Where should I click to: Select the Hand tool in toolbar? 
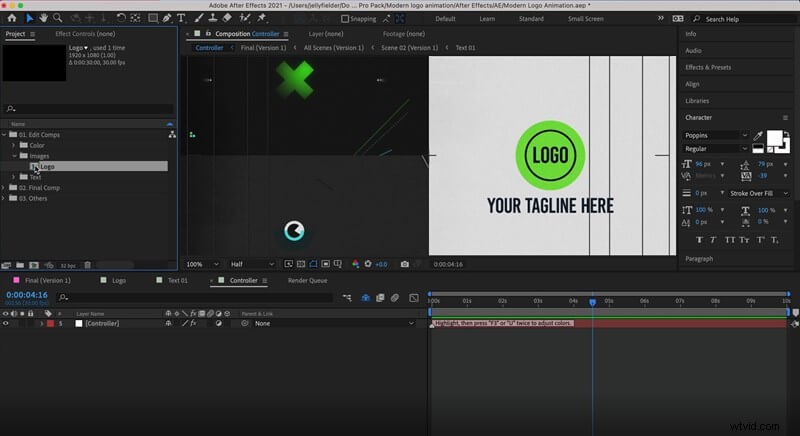click(44, 18)
